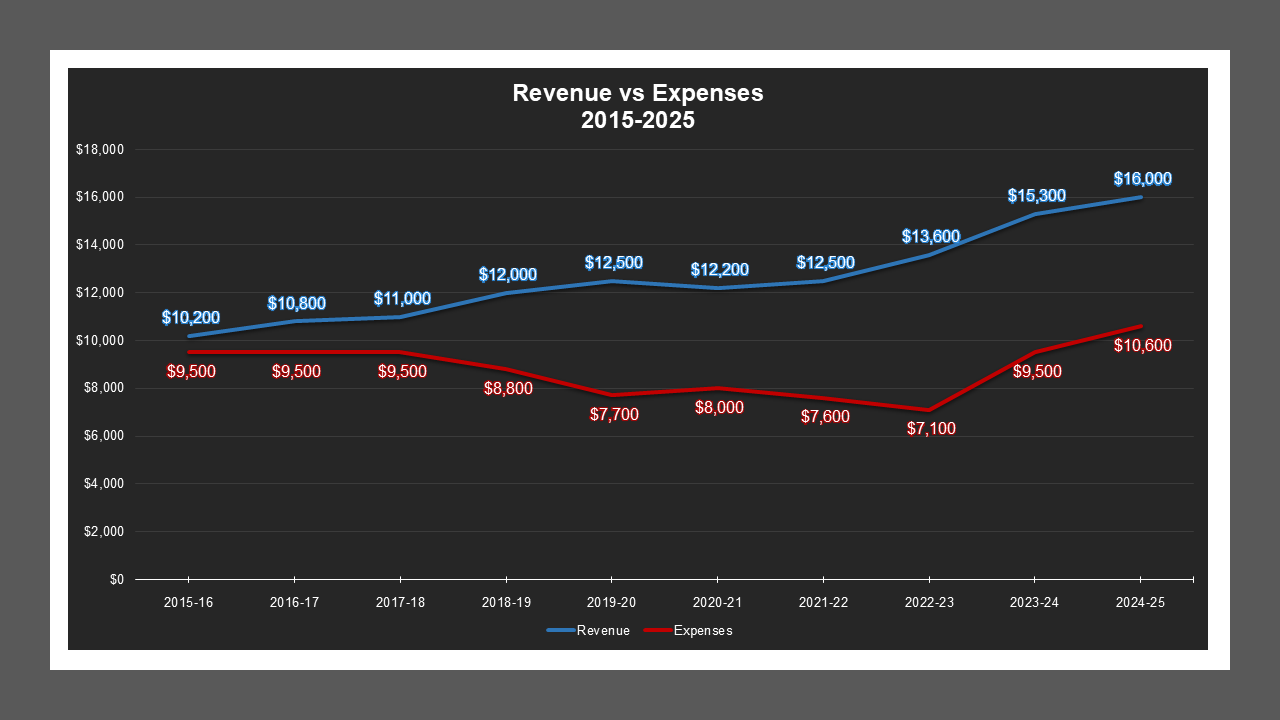Select the 2024-25 axis label
This screenshot has height=720, width=1280.
click(x=1141, y=602)
